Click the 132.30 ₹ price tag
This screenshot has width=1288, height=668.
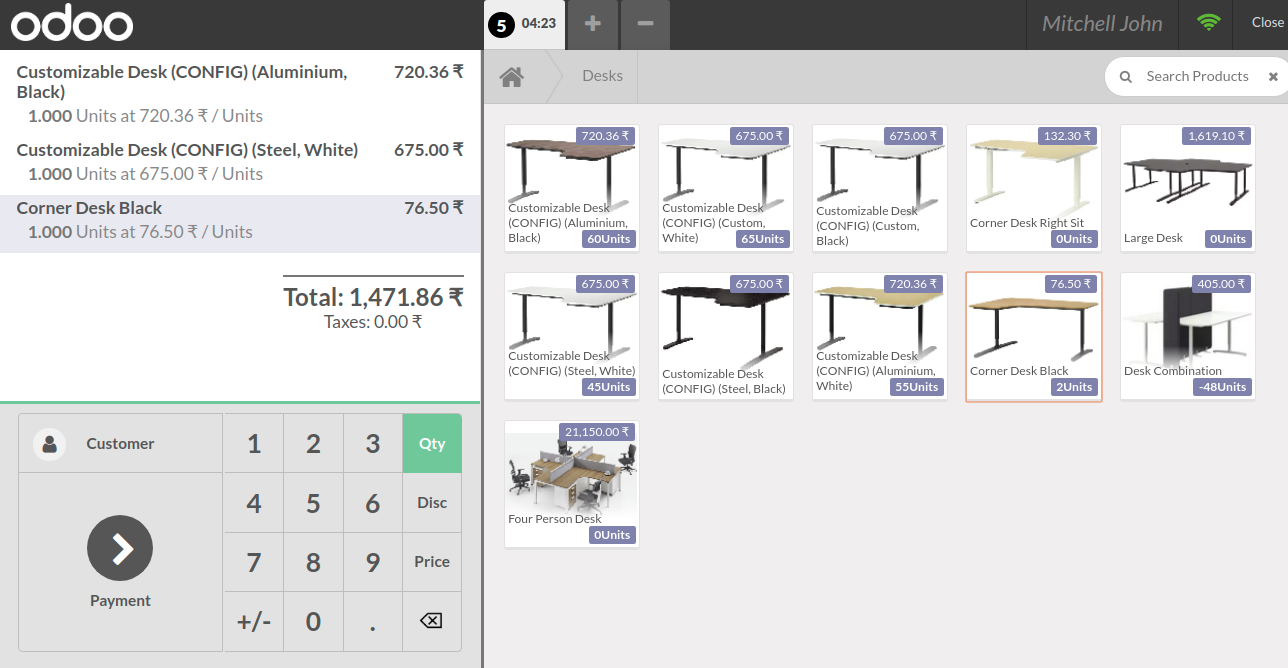tap(1068, 136)
